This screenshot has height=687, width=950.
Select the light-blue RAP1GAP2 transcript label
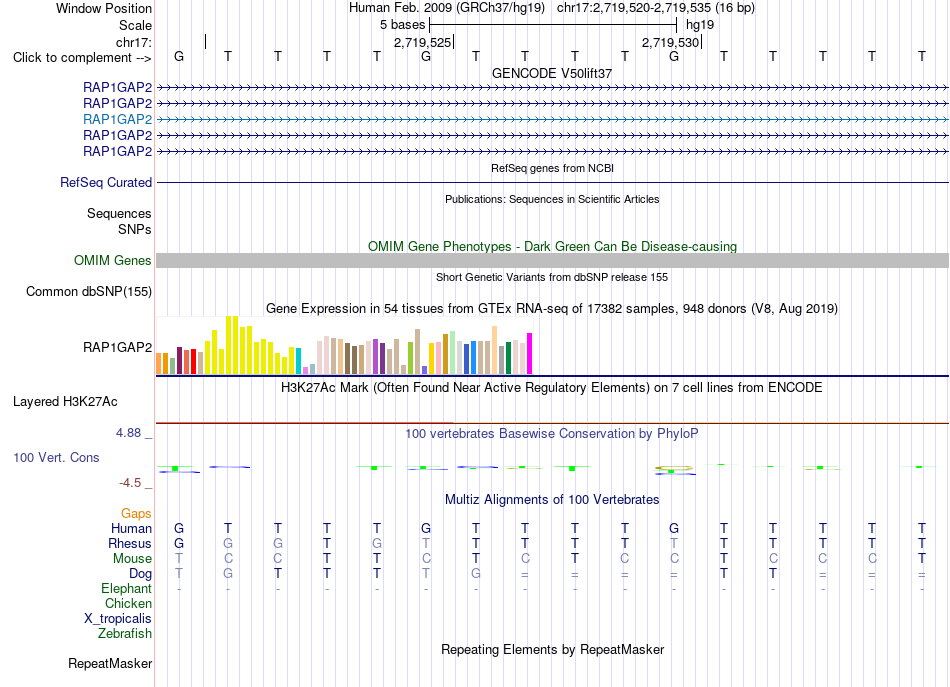tap(118, 119)
